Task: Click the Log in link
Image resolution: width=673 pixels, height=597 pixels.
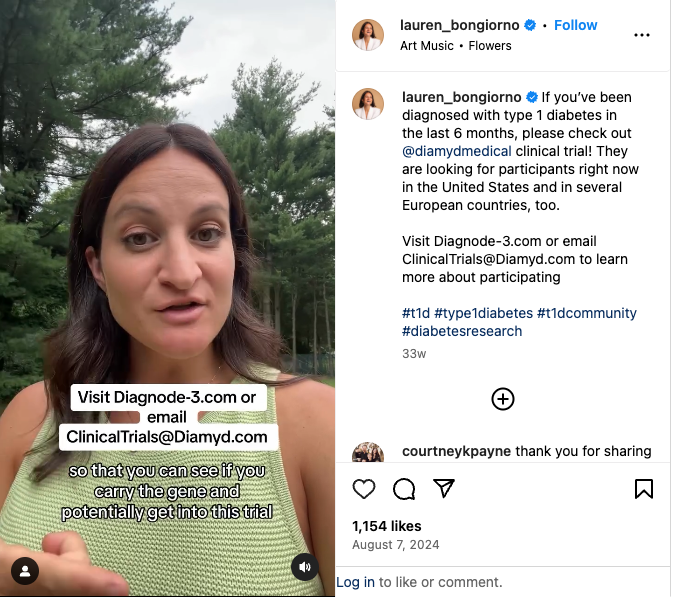Action: 355,582
